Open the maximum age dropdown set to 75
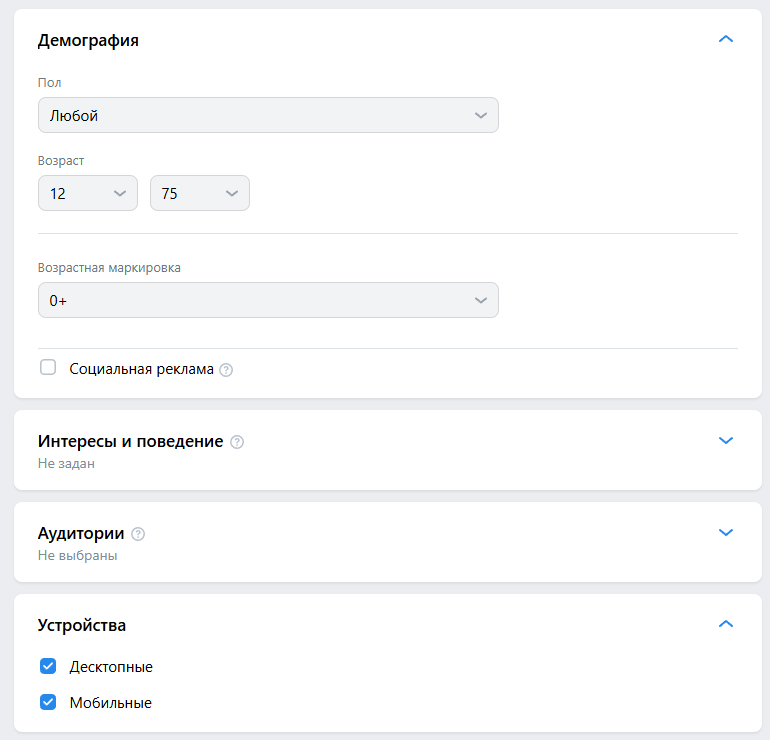Viewport: 770px width, 740px height. point(200,193)
